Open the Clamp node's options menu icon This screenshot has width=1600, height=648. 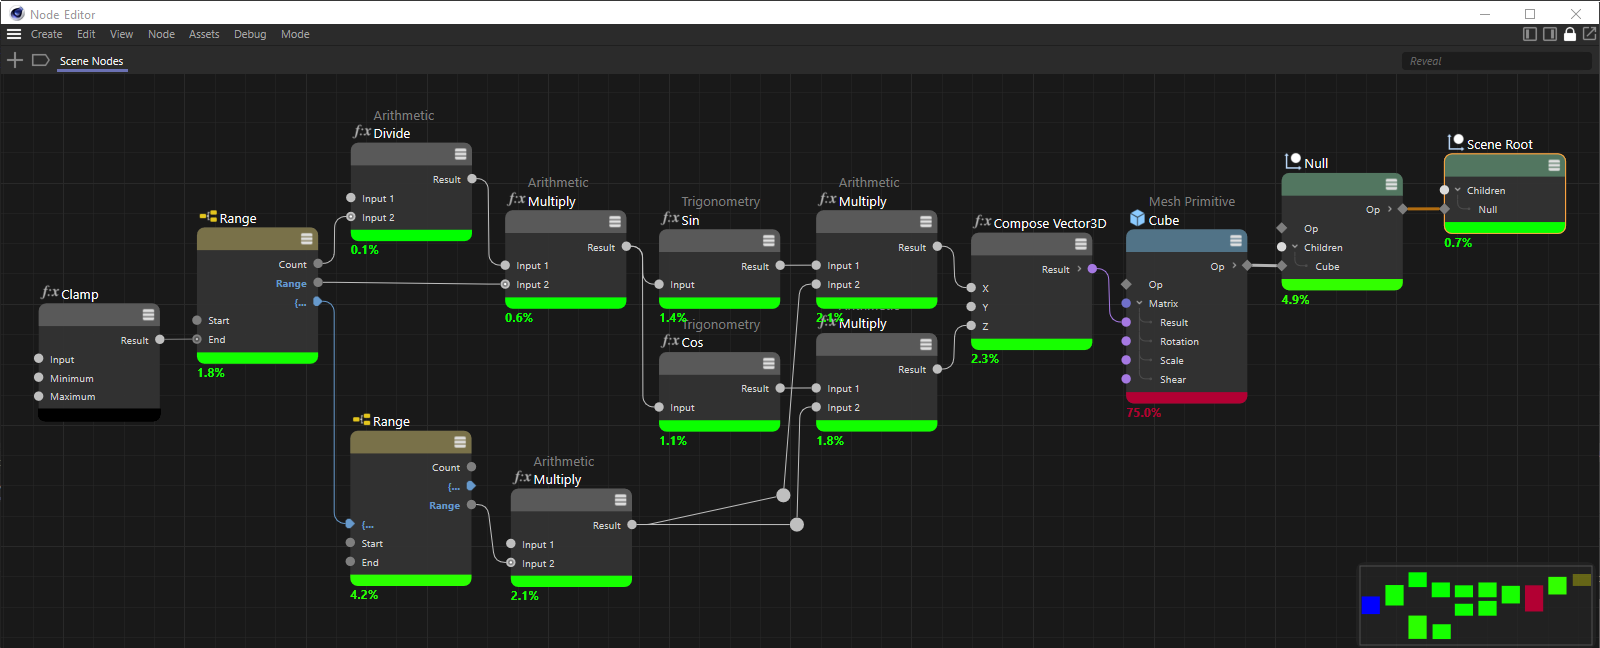point(148,315)
